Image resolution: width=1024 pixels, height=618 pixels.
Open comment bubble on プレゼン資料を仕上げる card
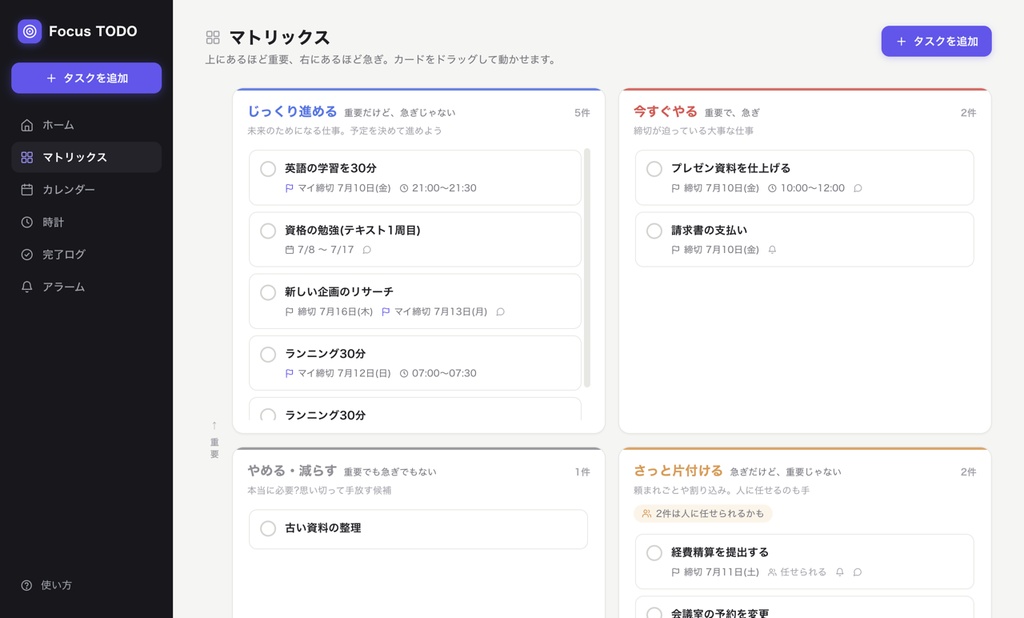tap(858, 188)
